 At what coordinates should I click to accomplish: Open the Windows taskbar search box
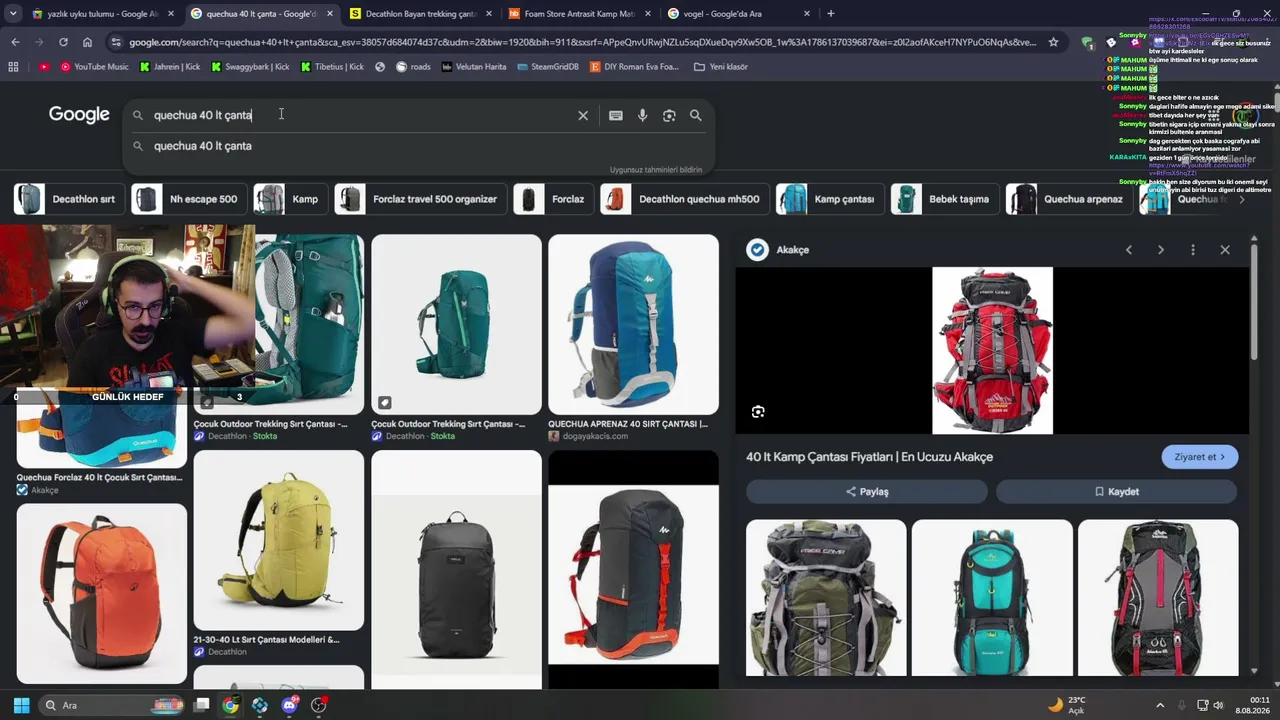110,705
